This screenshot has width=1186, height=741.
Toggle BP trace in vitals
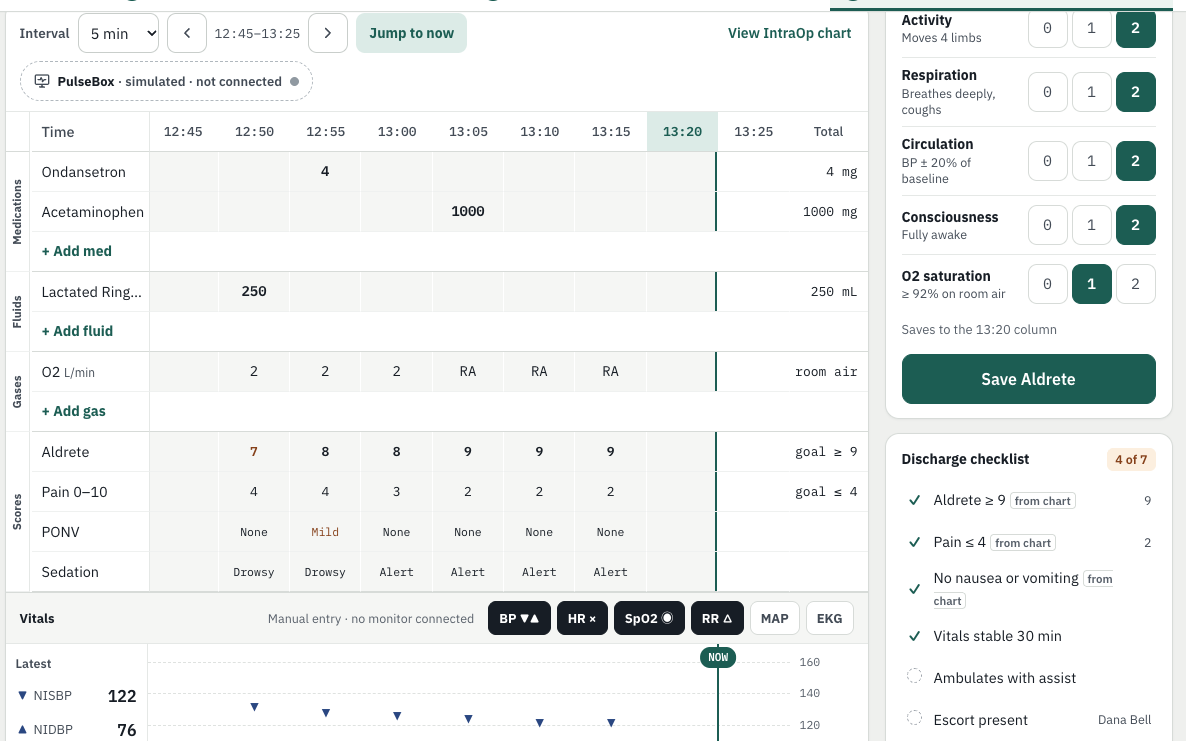click(520, 618)
